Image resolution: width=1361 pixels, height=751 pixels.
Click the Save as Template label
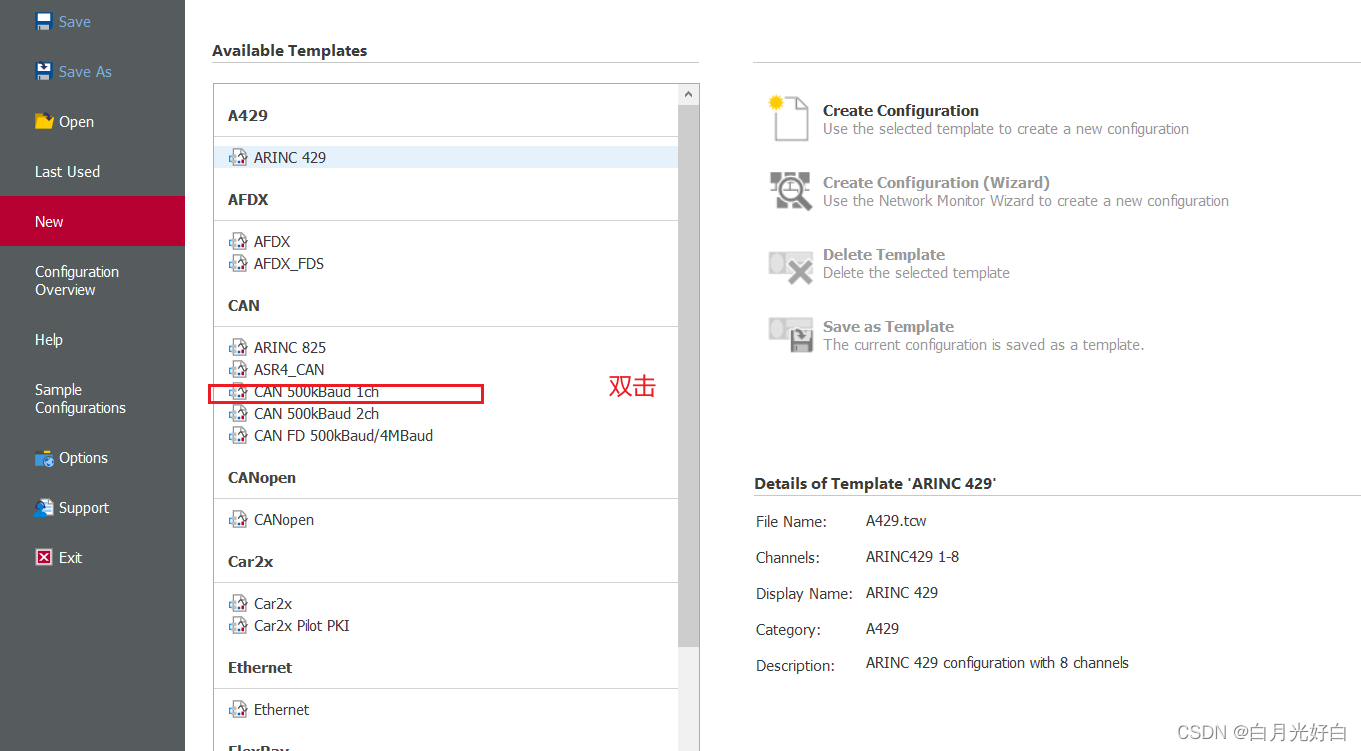[x=888, y=326]
